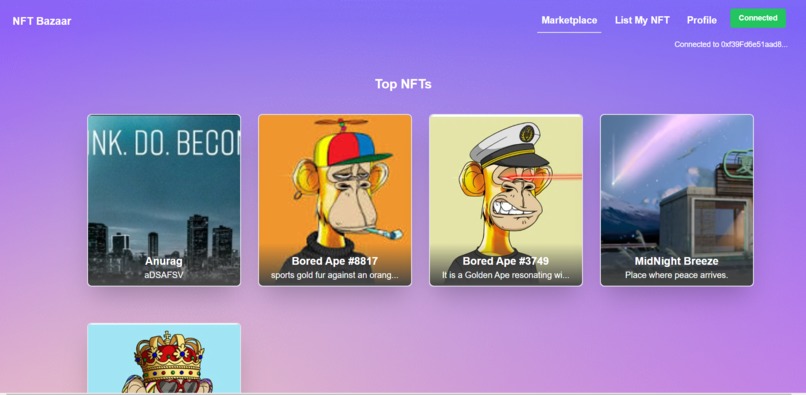This screenshot has width=806, height=395.
Task: Open the List My NFT page
Action: (x=642, y=20)
